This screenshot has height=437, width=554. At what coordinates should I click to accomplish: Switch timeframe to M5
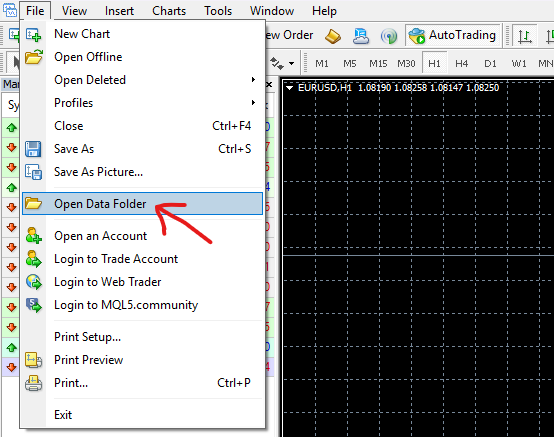coord(349,64)
